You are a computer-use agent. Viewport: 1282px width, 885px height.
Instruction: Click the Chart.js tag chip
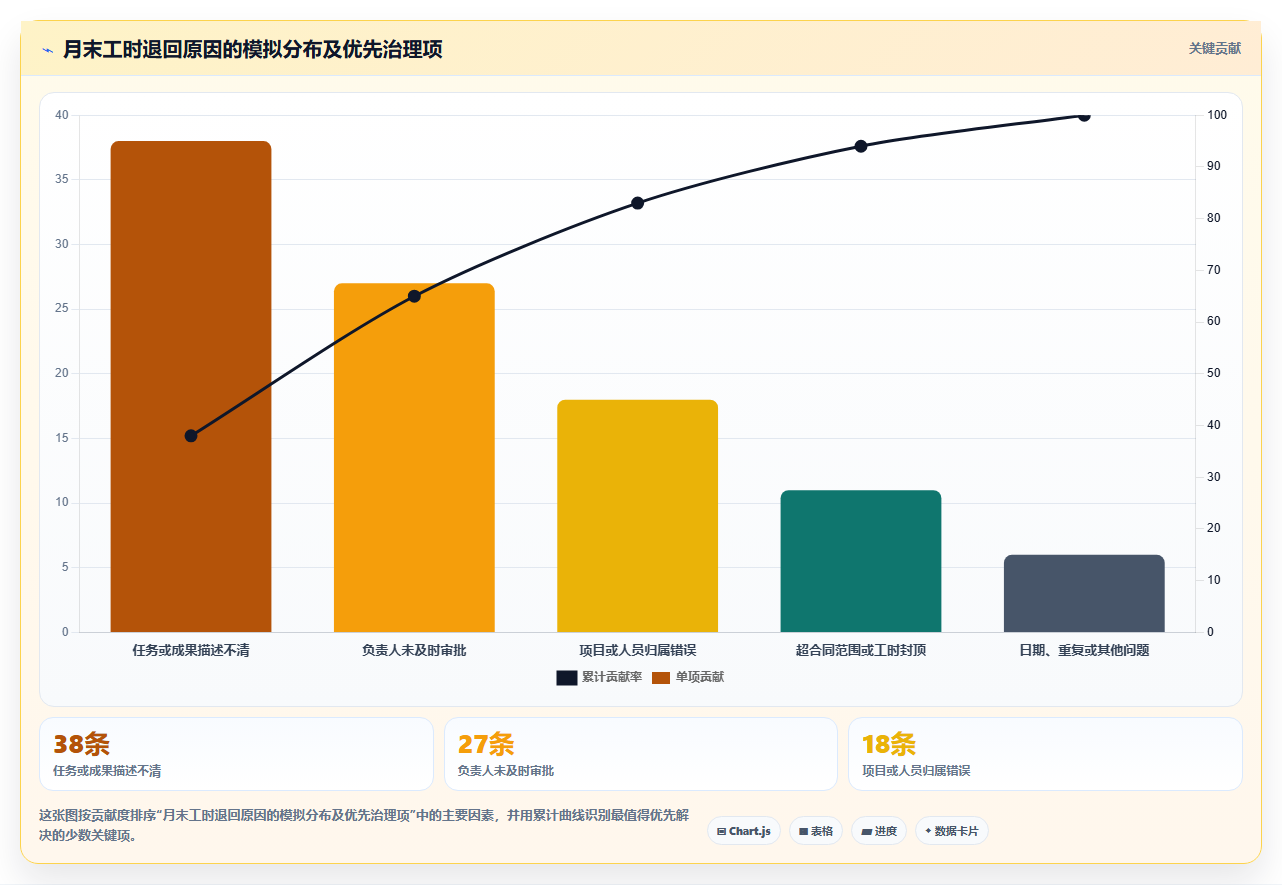[x=744, y=831]
